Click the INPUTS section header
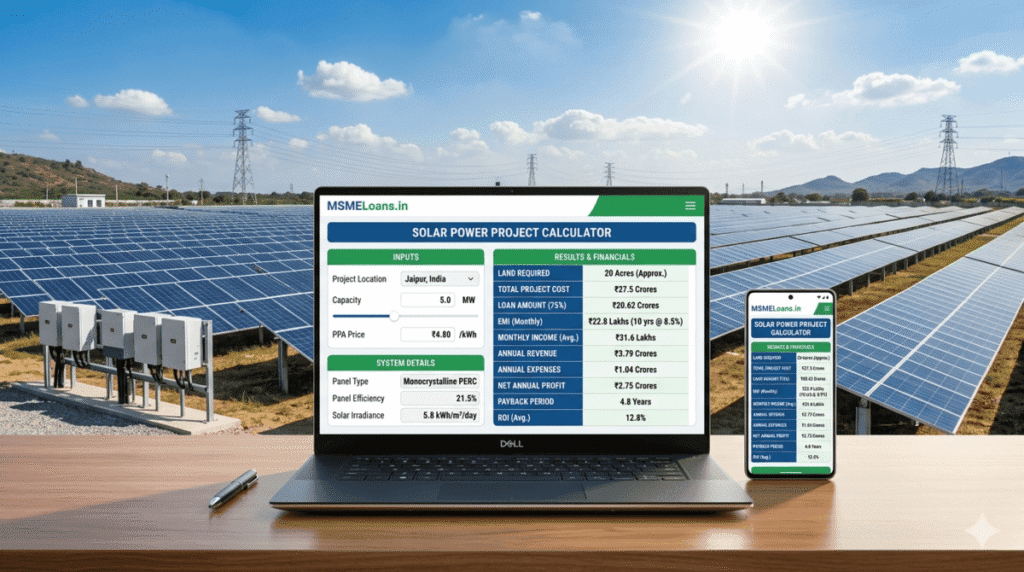This screenshot has height=572, width=1024. [406, 257]
